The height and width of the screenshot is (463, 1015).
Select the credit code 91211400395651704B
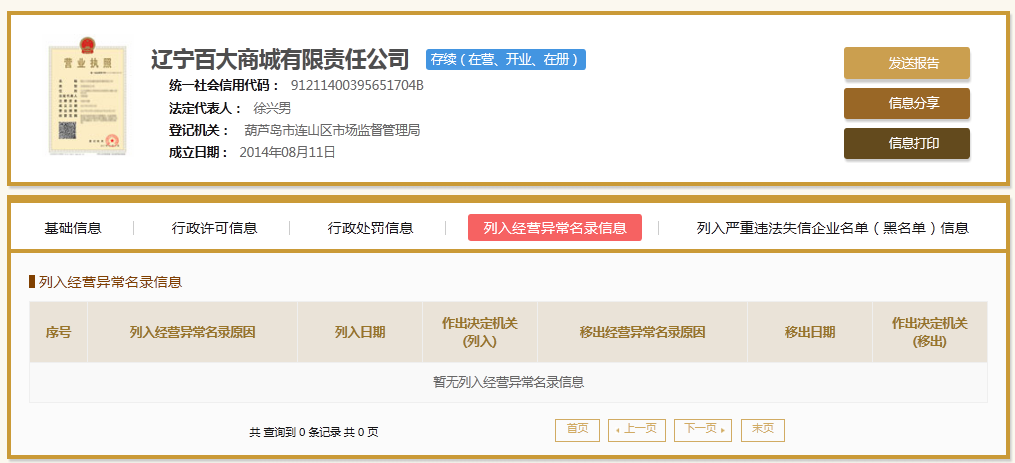click(x=357, y=85)
